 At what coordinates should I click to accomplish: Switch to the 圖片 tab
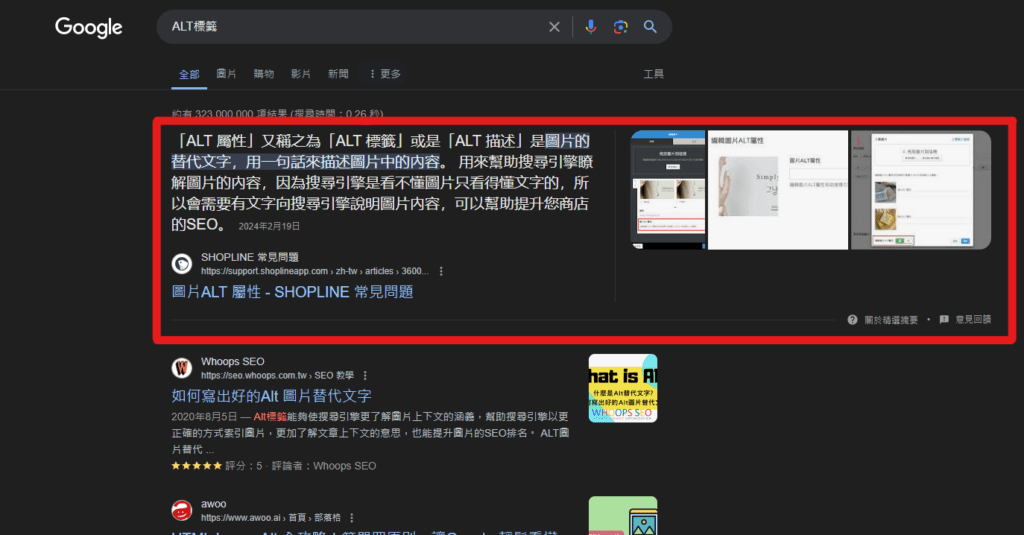pyautogui.click(x=226, y=74)
